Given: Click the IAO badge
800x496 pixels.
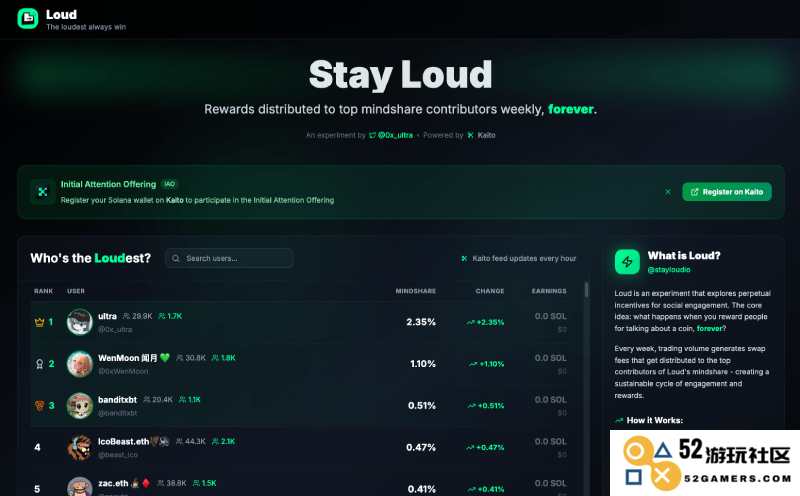Looking at the screenshot, I should point(169,184).
